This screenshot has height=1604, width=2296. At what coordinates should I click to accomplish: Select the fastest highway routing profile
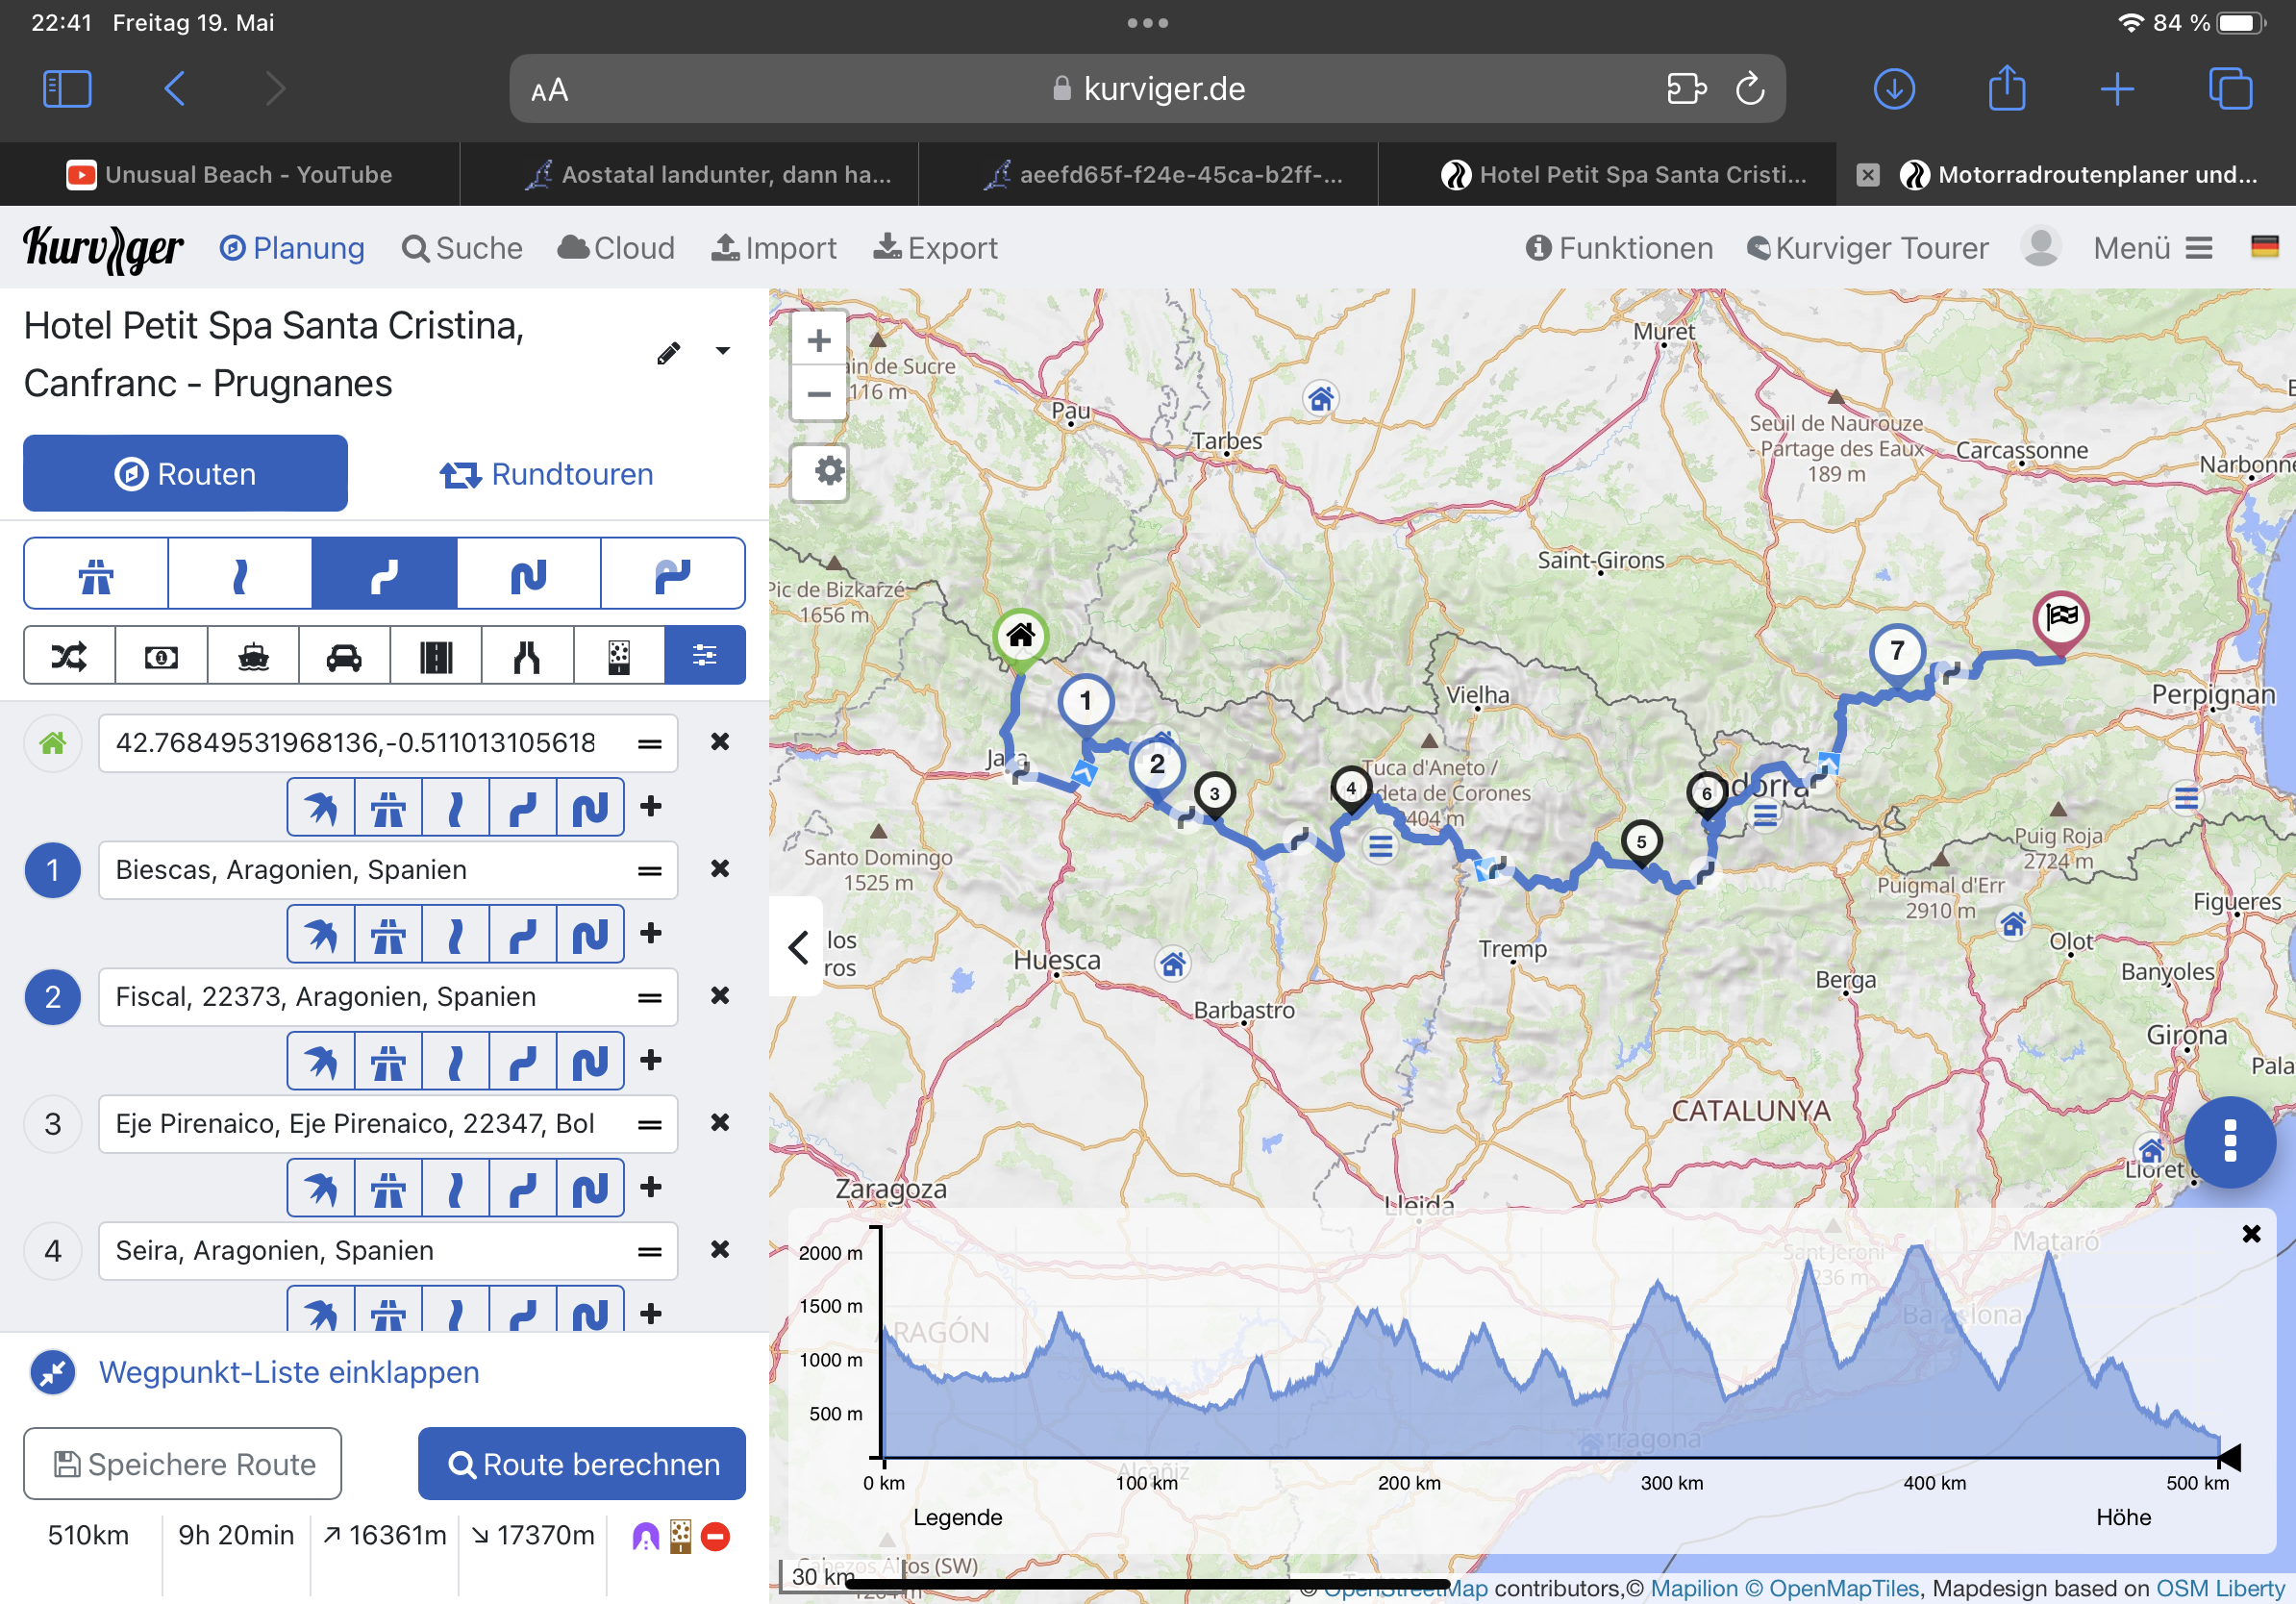(96, 574)
